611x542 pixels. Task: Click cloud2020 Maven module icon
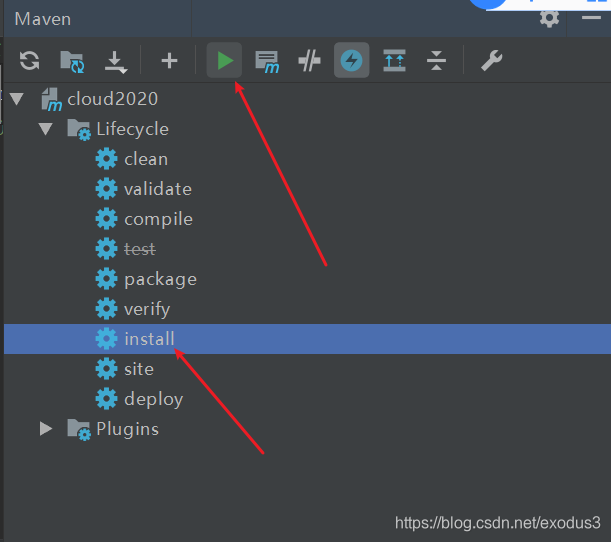click(x=52, y=99)
